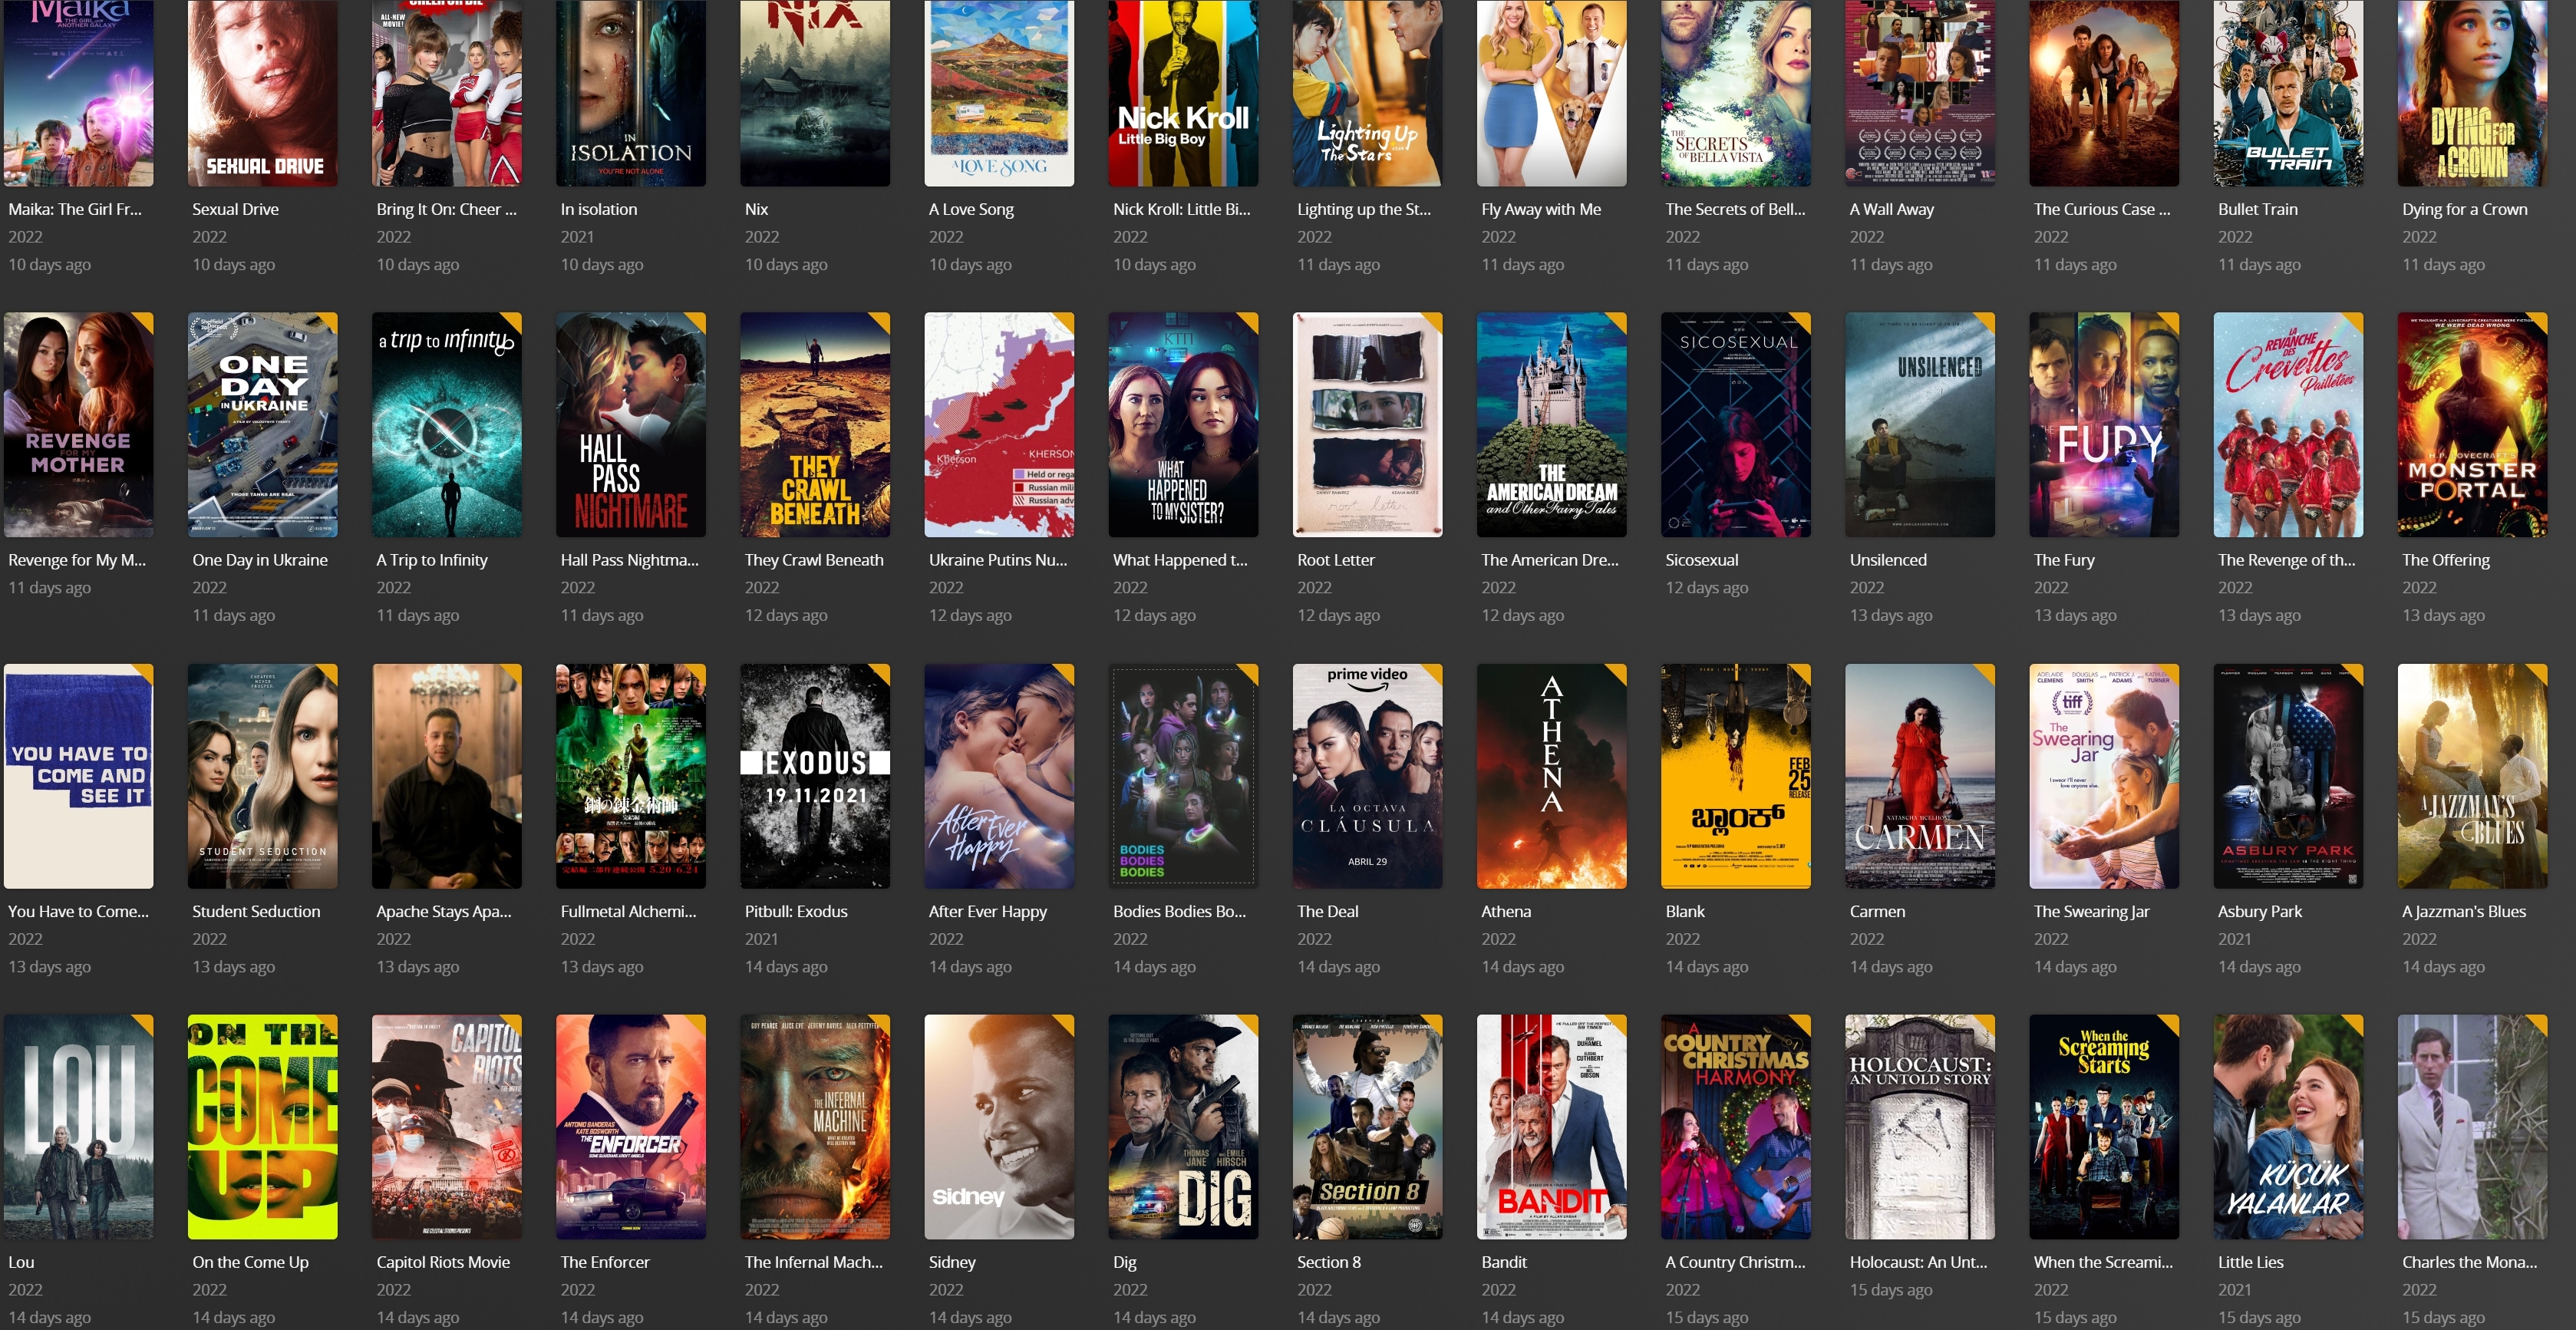This screenshot has height=1330, width=2576.
Task: Open the Section 8 title link
Action: click(x=1328, y=1262)
